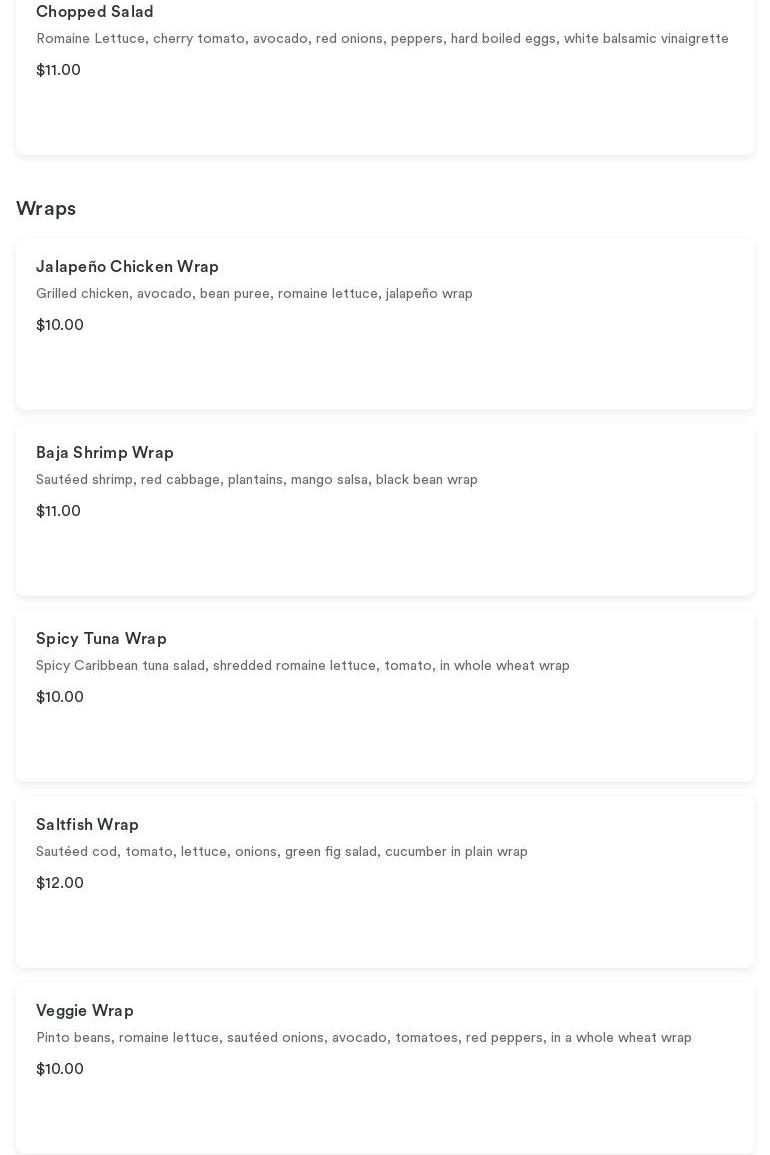Click Chopped Salad $11.00 price
Image resolution: width=770 pixels, height=1155 pixels.
pos(58,70)
